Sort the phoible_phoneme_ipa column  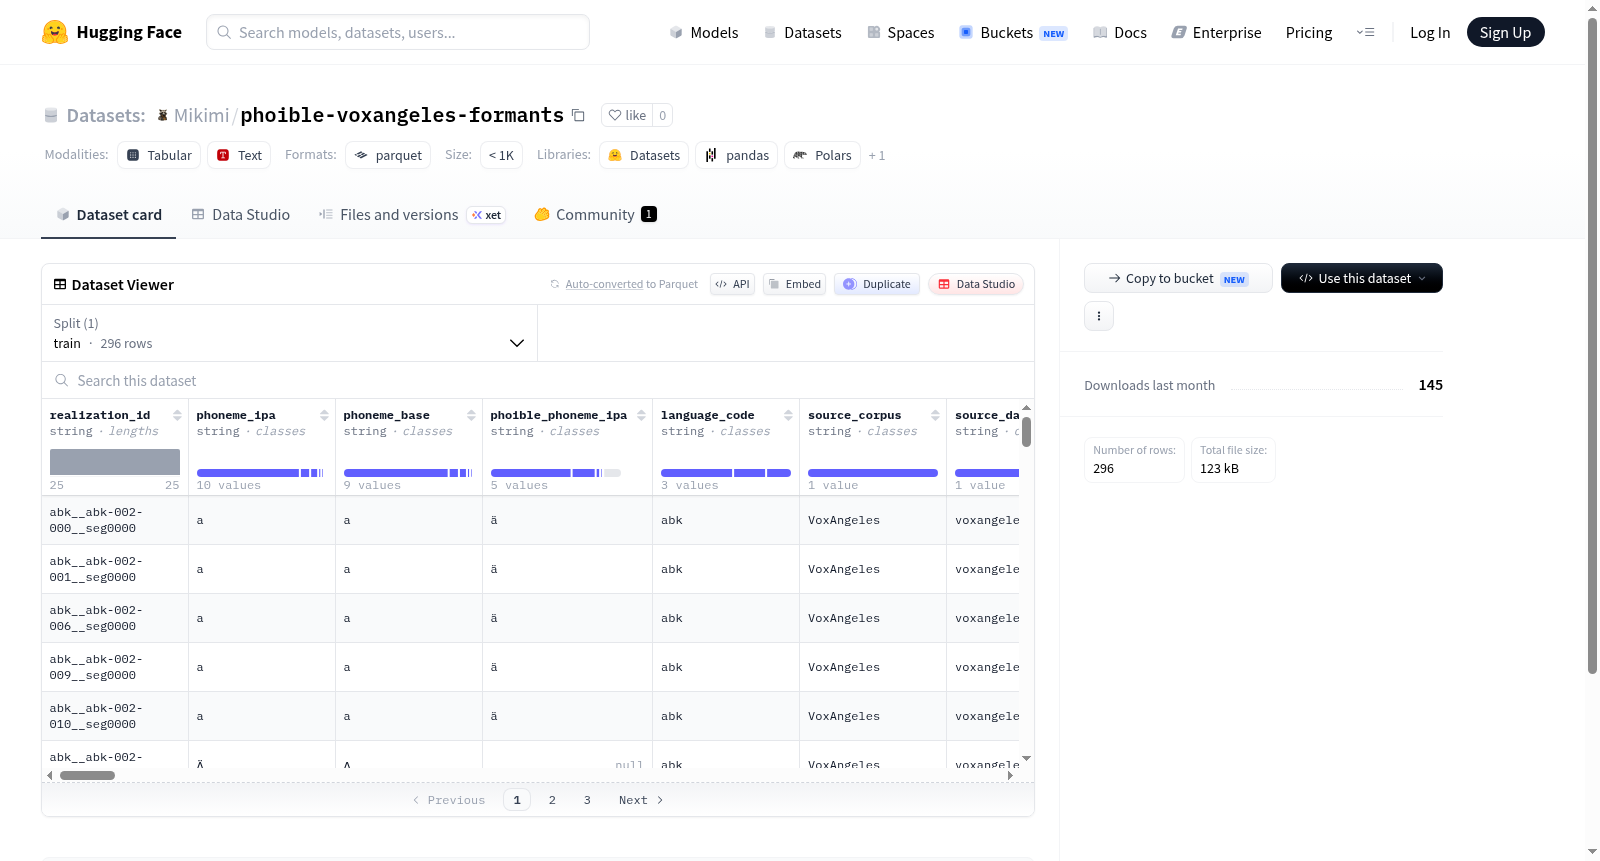[641, 415]
